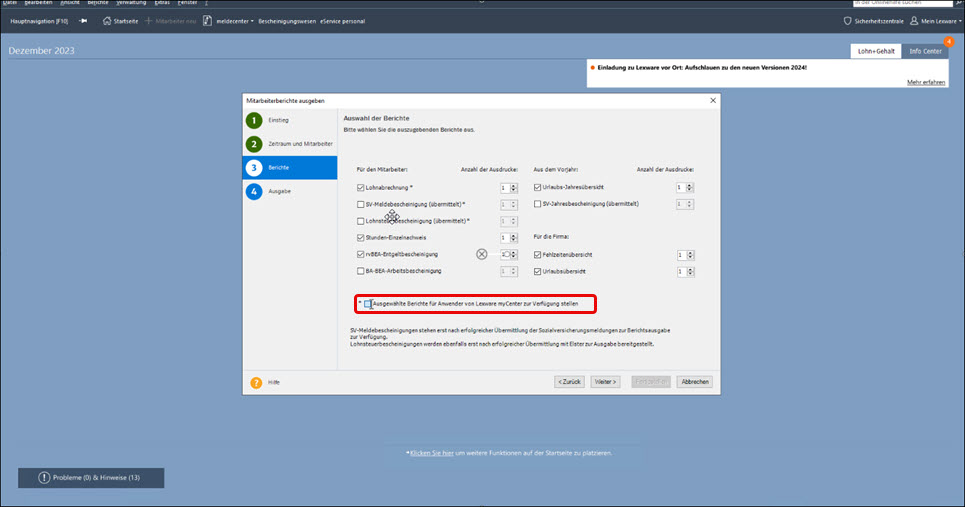Click the pin icon beside Hauptnavigation
The image size is (965, 507).
click(x=83, y=20)
